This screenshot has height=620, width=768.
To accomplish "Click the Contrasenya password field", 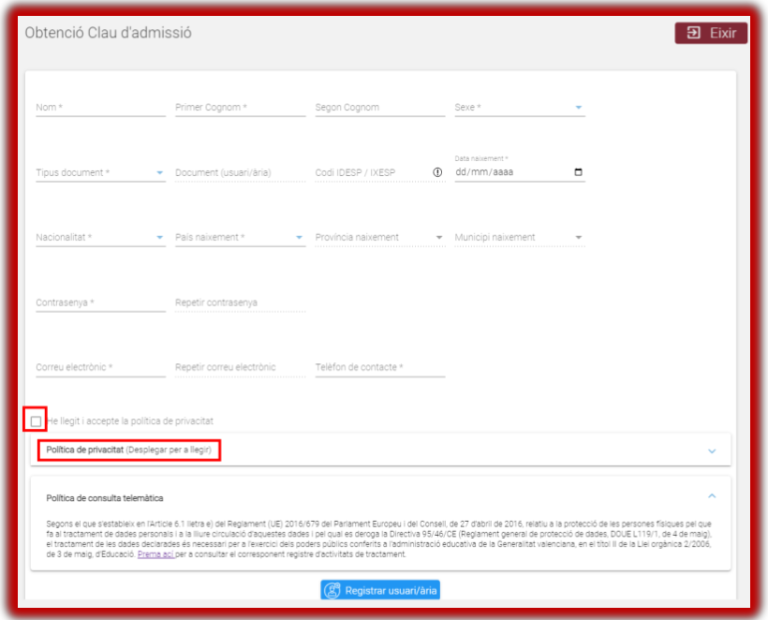I will (x=100, y=303).
